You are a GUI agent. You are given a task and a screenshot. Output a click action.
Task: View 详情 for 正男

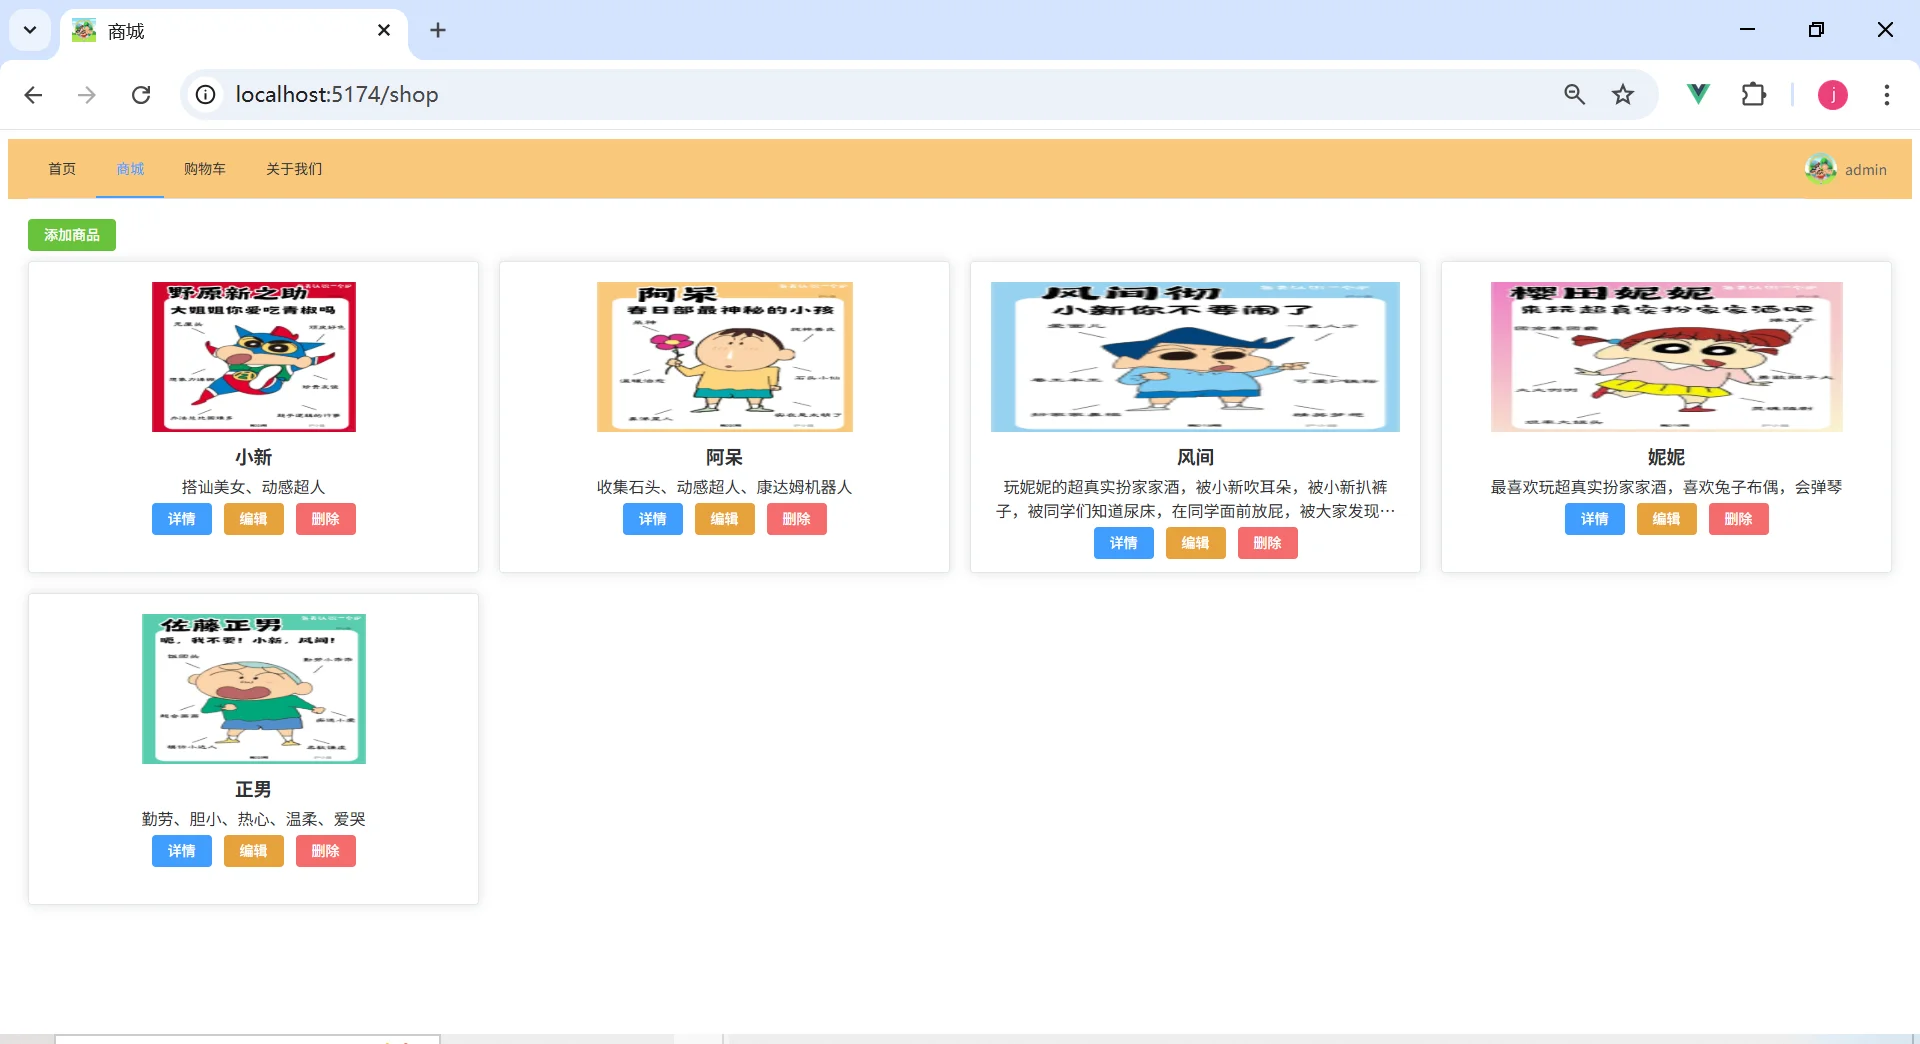point(182,851)
